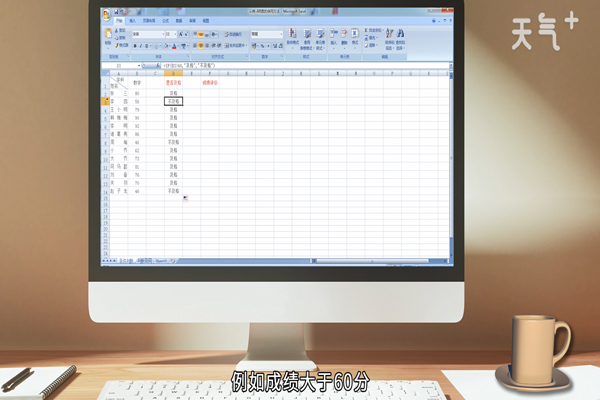Open the font name dropdown
The width and height of the screenshot is (600, 400).
pos(163,34)
